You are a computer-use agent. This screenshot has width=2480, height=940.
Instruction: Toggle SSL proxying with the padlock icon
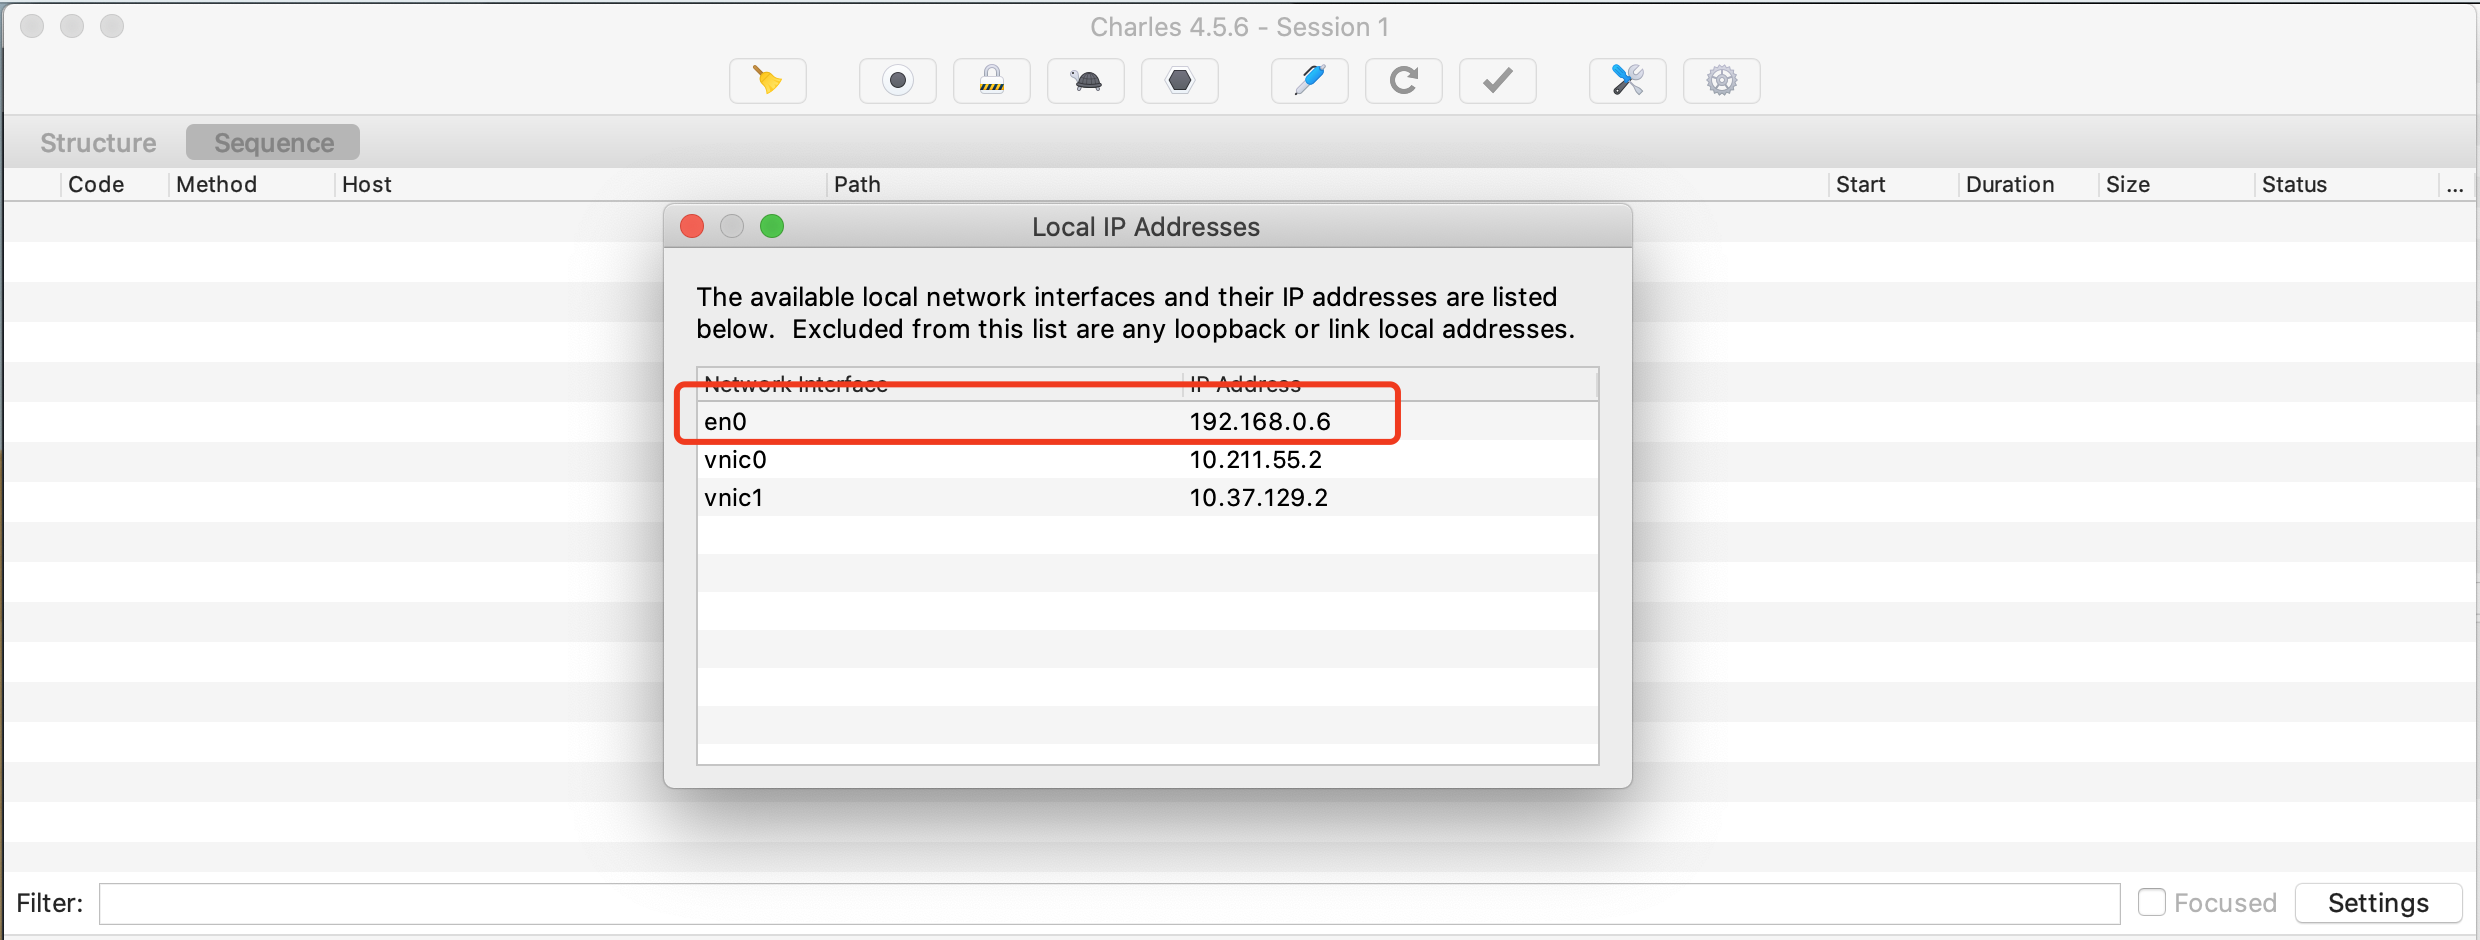pyautogui.click(x=992, y=81)
